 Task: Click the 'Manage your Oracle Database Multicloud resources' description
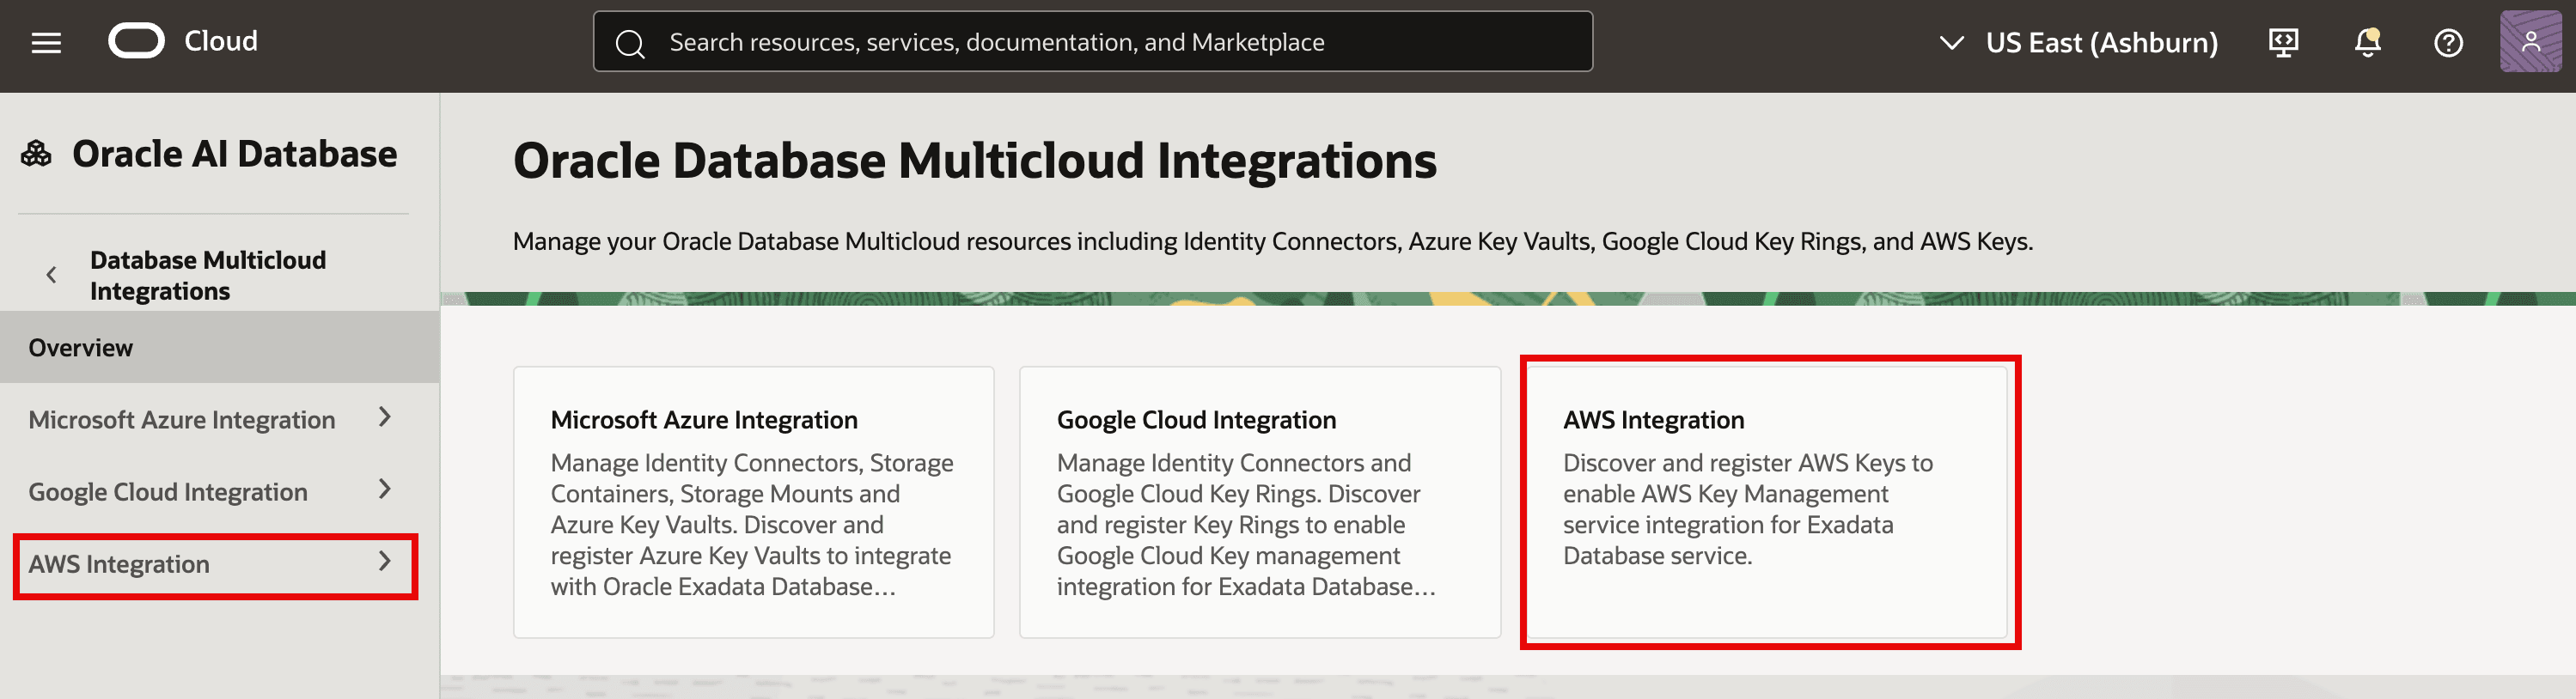1272,241
